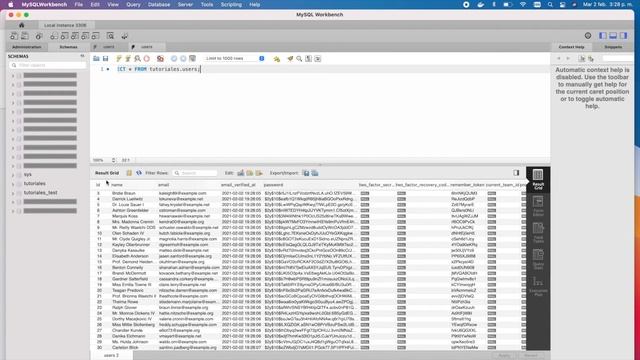Create a new stored procedure toolbar icon
This screenshot has width=640, height=360.
(85, 36)
